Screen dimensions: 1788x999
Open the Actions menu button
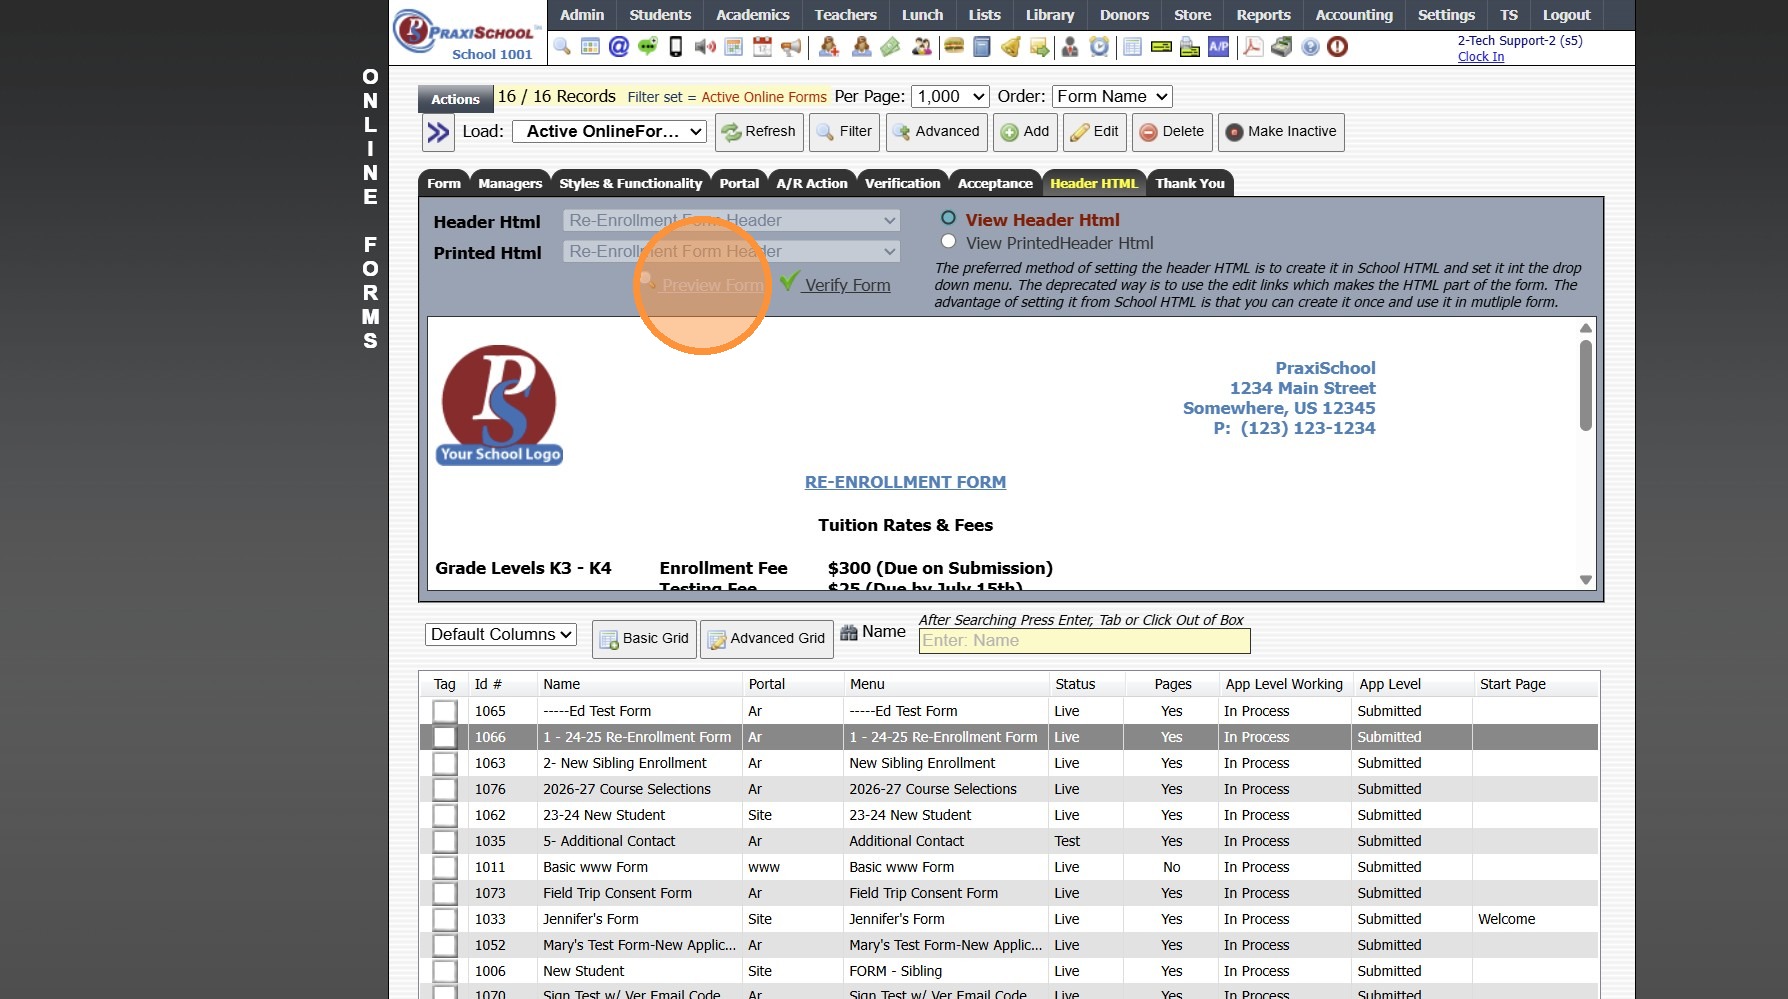[455, 98]
